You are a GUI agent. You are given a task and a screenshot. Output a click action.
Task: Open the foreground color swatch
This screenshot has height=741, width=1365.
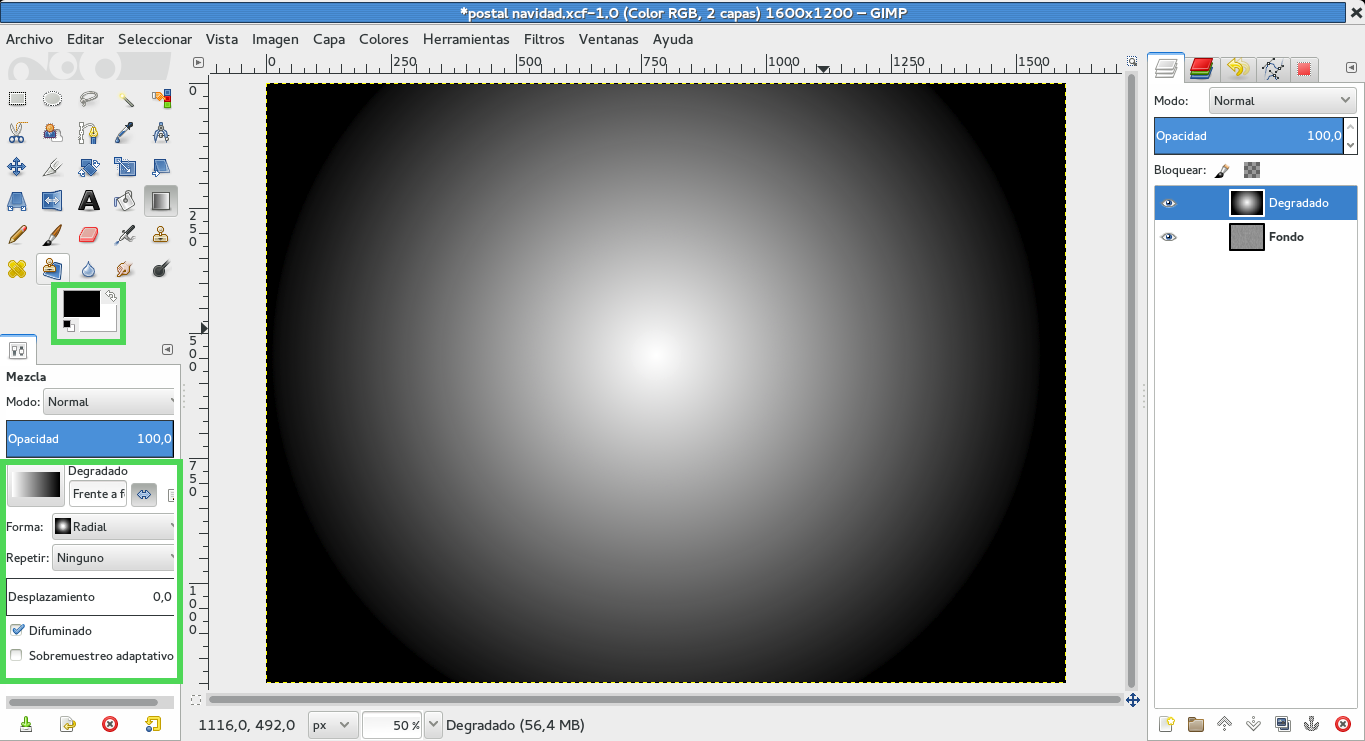tap(80, 305)
